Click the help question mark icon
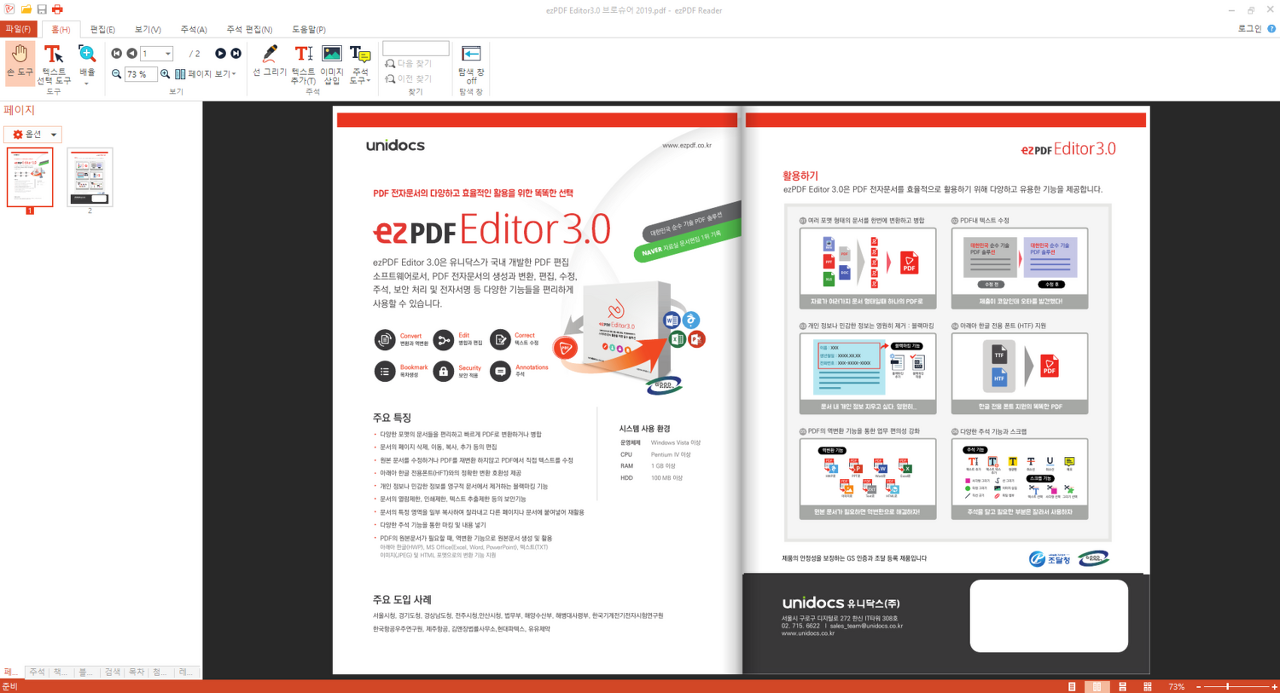 click(x=1271, y=29)
